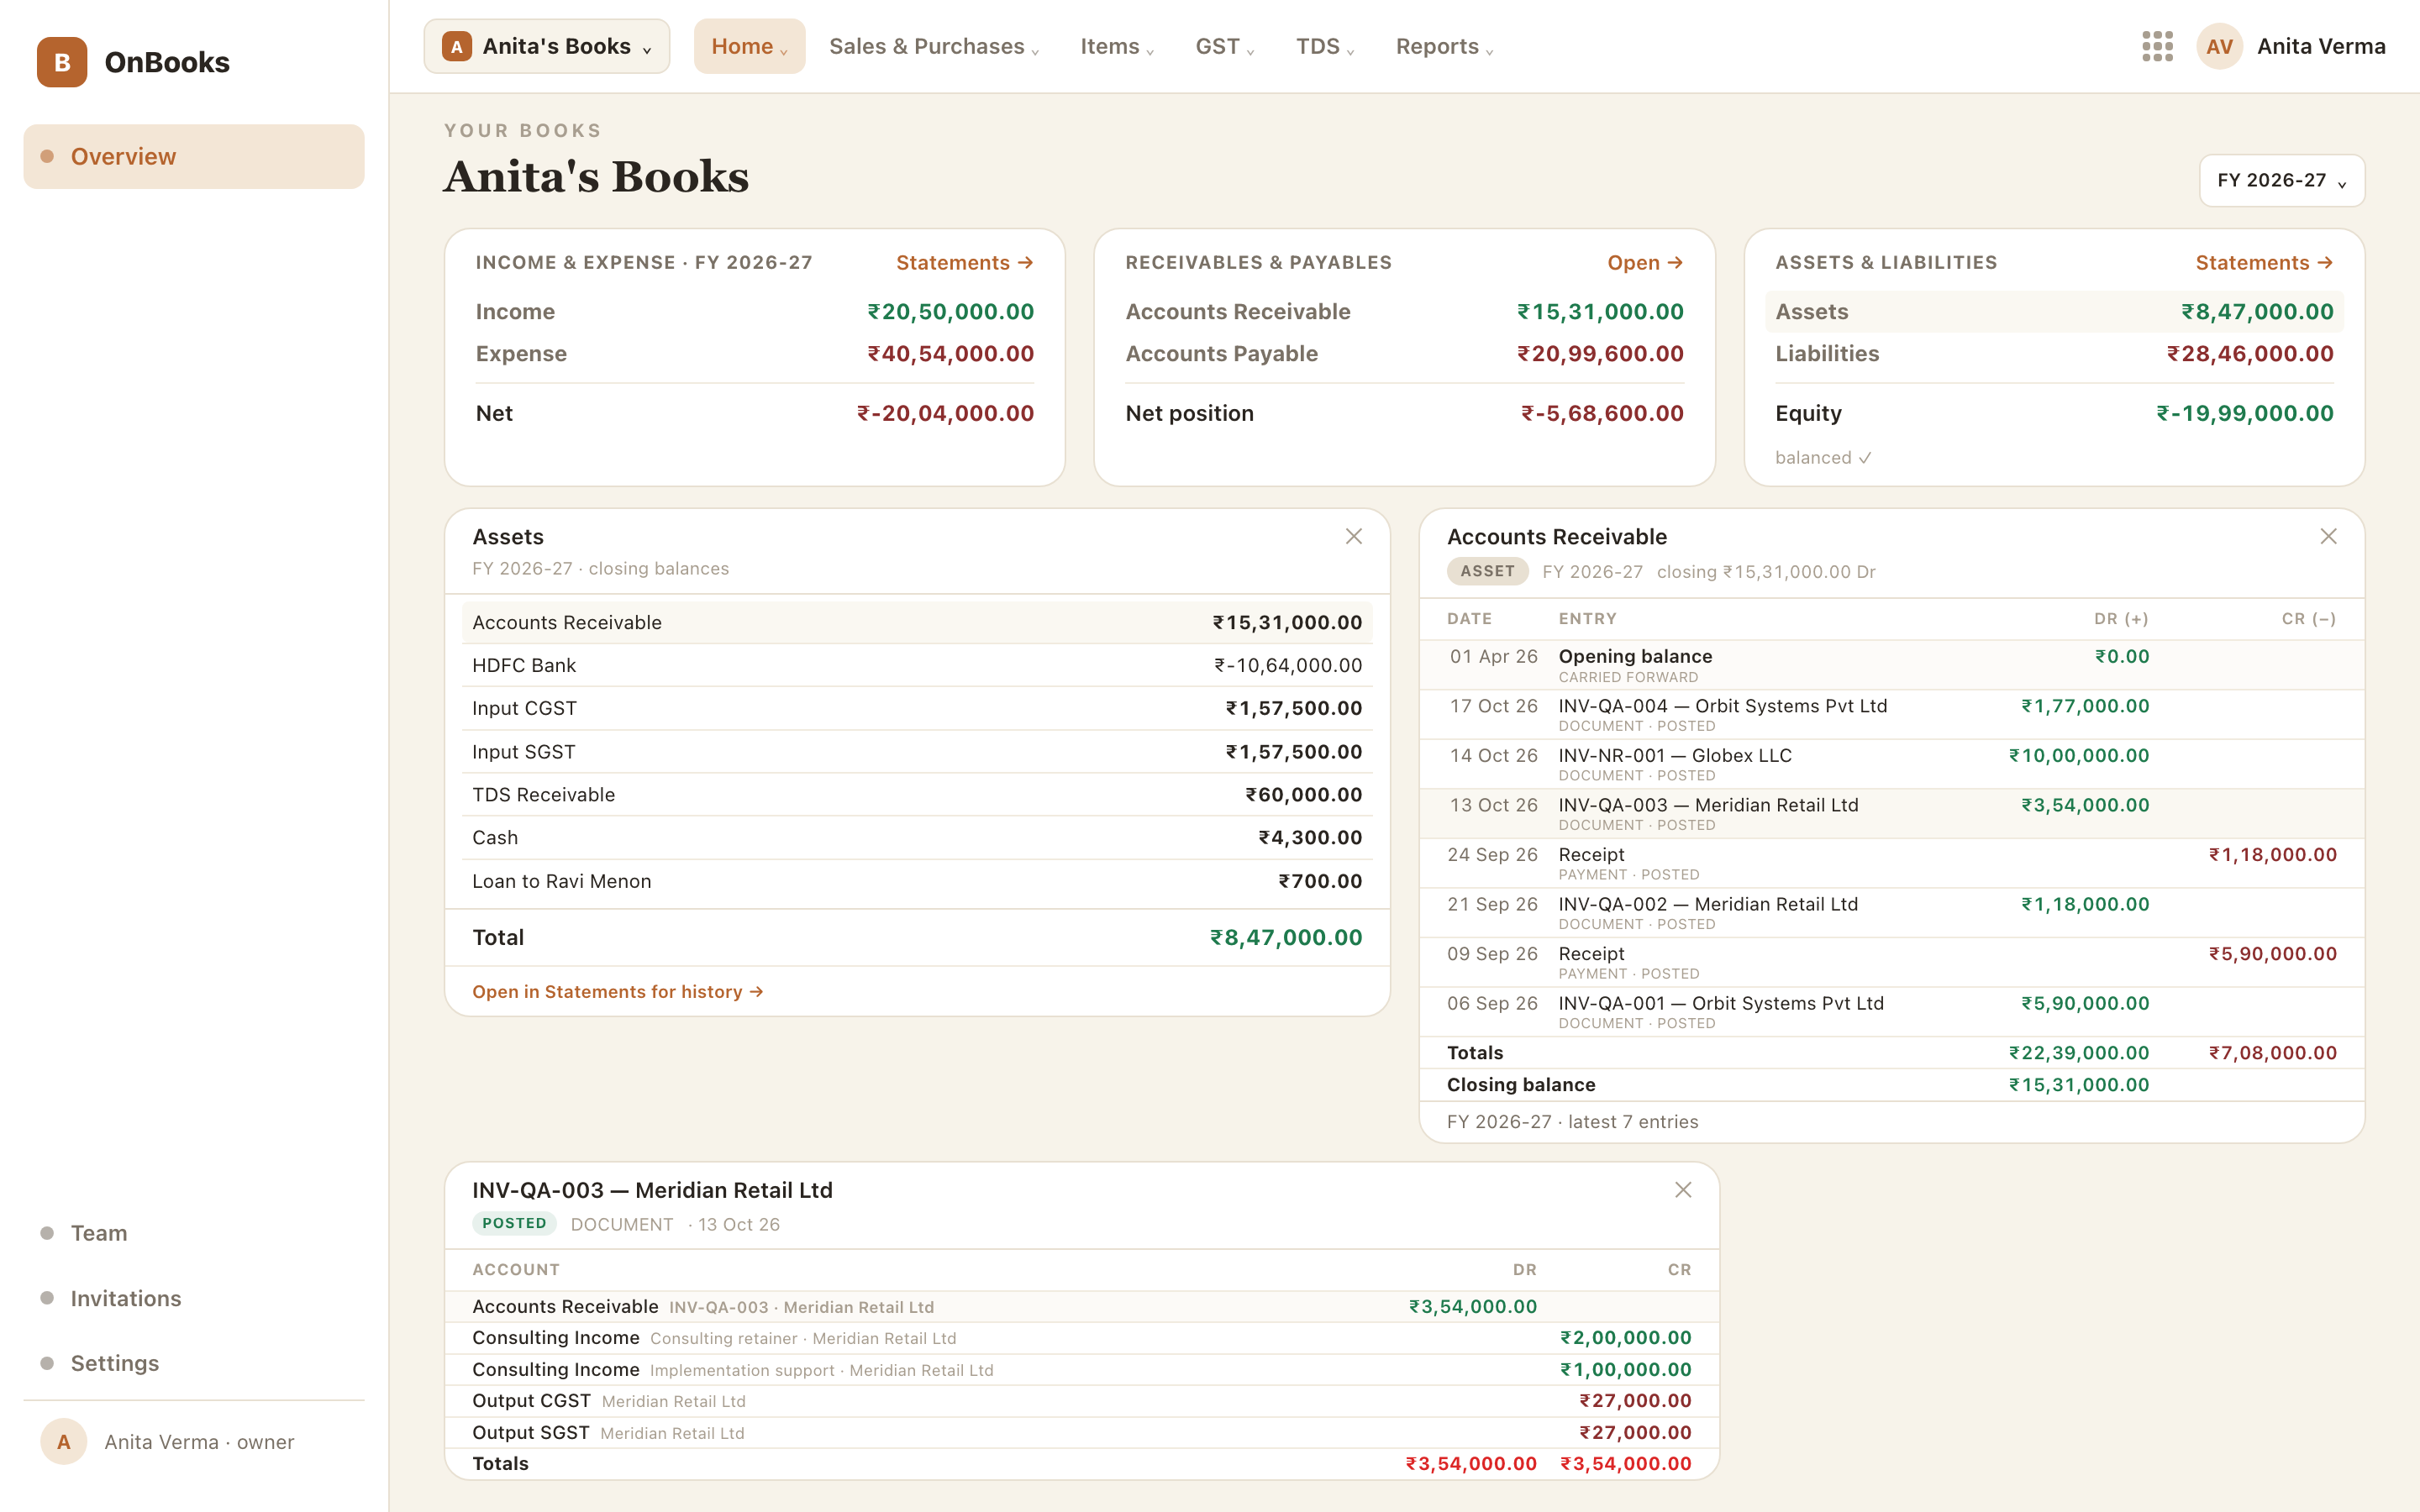Click the Consulting retainer Consulting Income line
This screenshot has height=1512, width=2420.
(x=1082, y=1338)
